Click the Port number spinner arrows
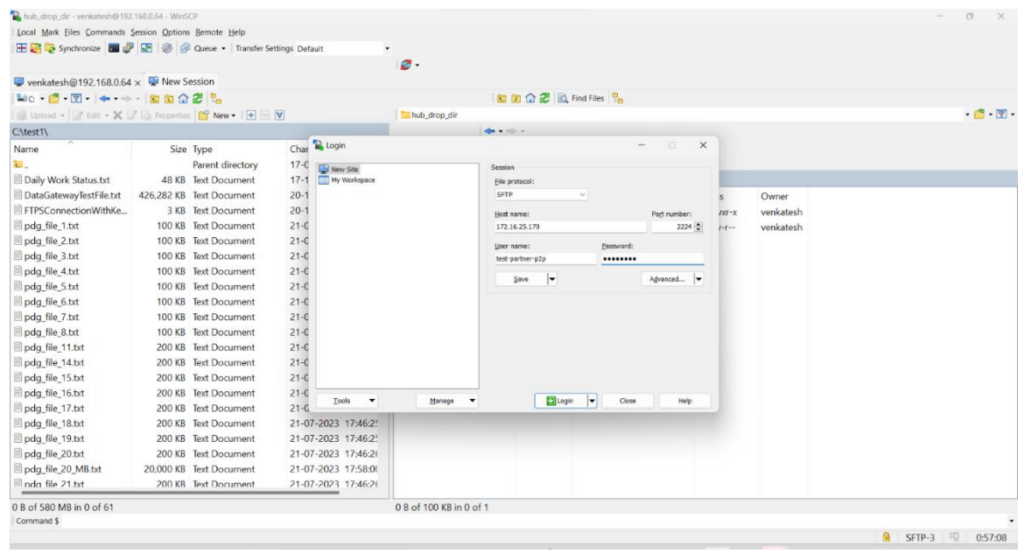 pyautogui.click(x=698, y=227)
